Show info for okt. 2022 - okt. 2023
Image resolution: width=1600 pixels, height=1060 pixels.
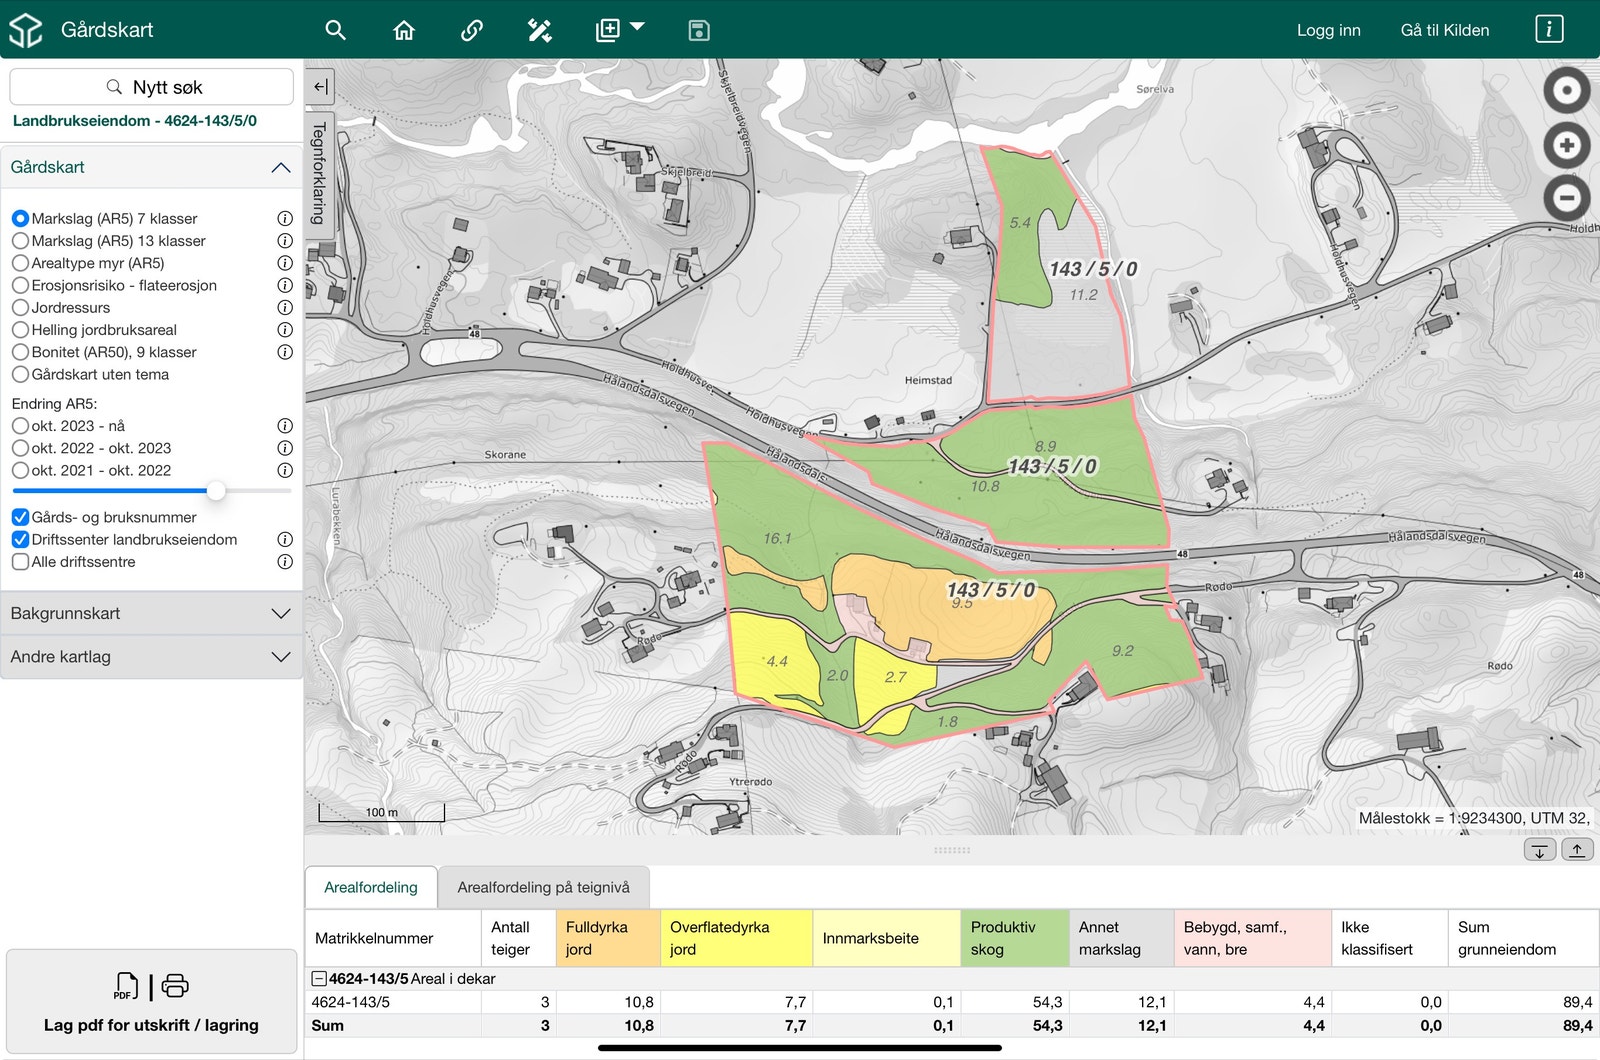click(285, 448)
